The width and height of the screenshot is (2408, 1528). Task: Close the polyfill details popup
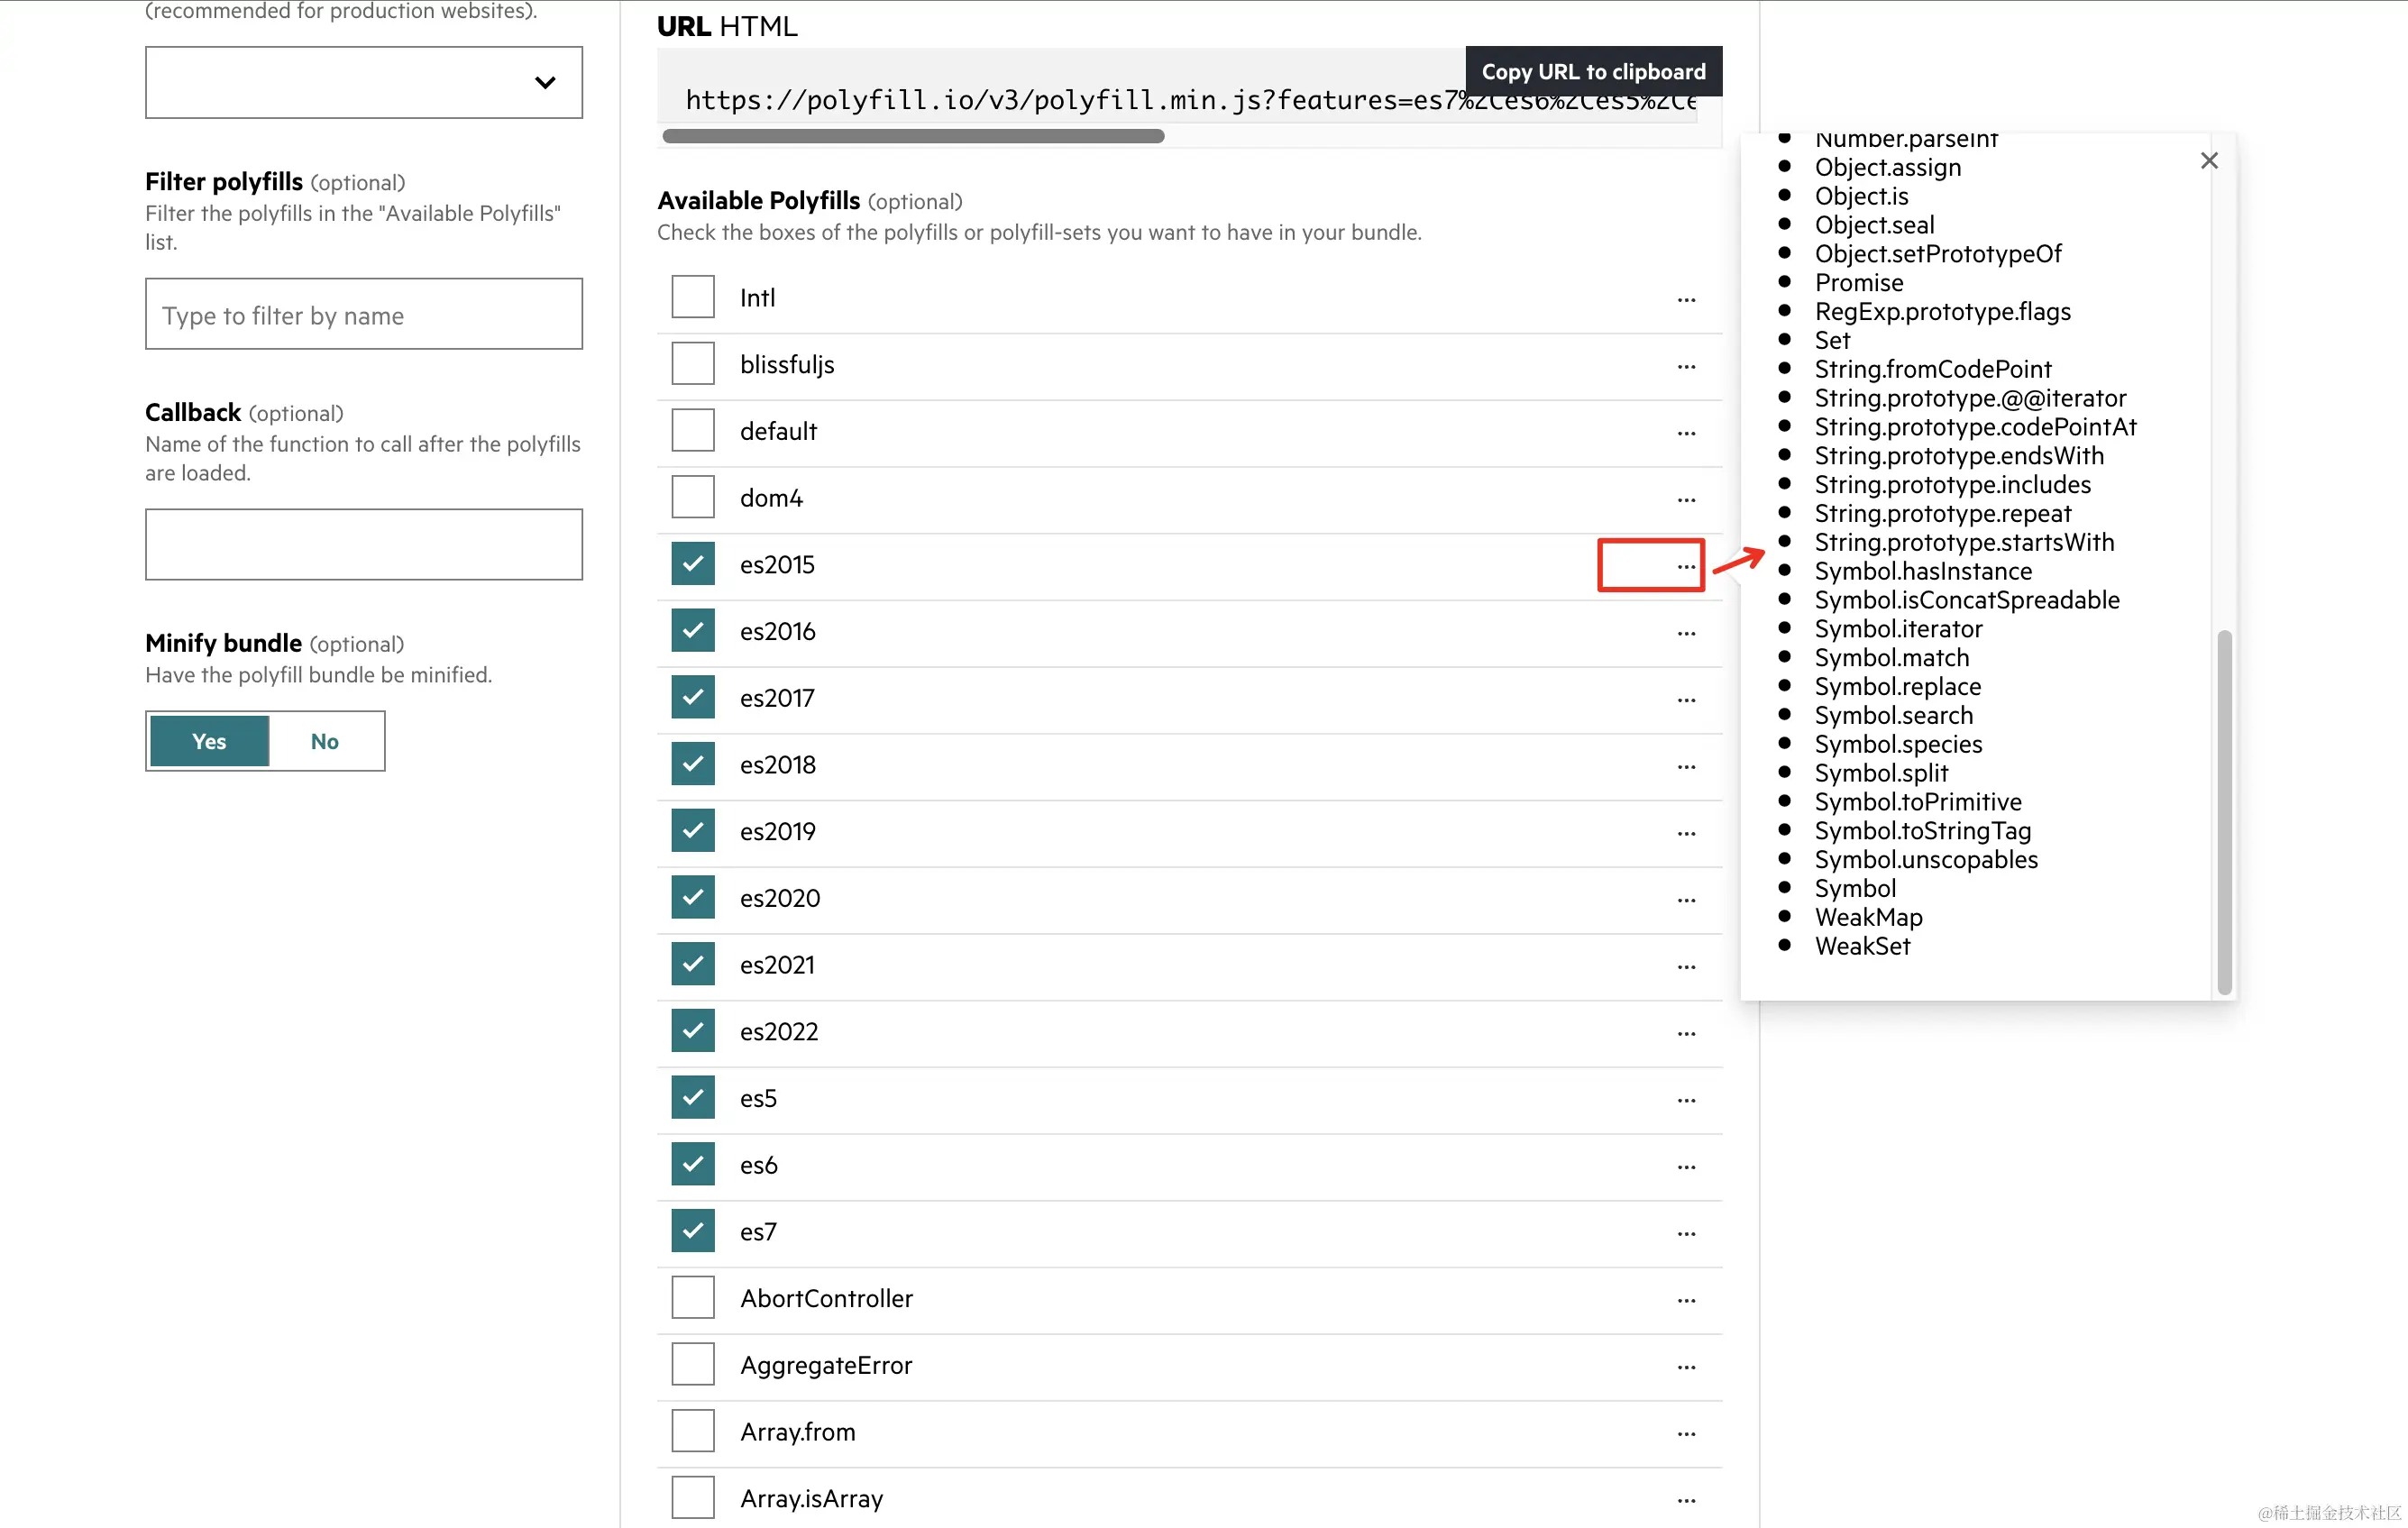click(x=2208, y=161)
